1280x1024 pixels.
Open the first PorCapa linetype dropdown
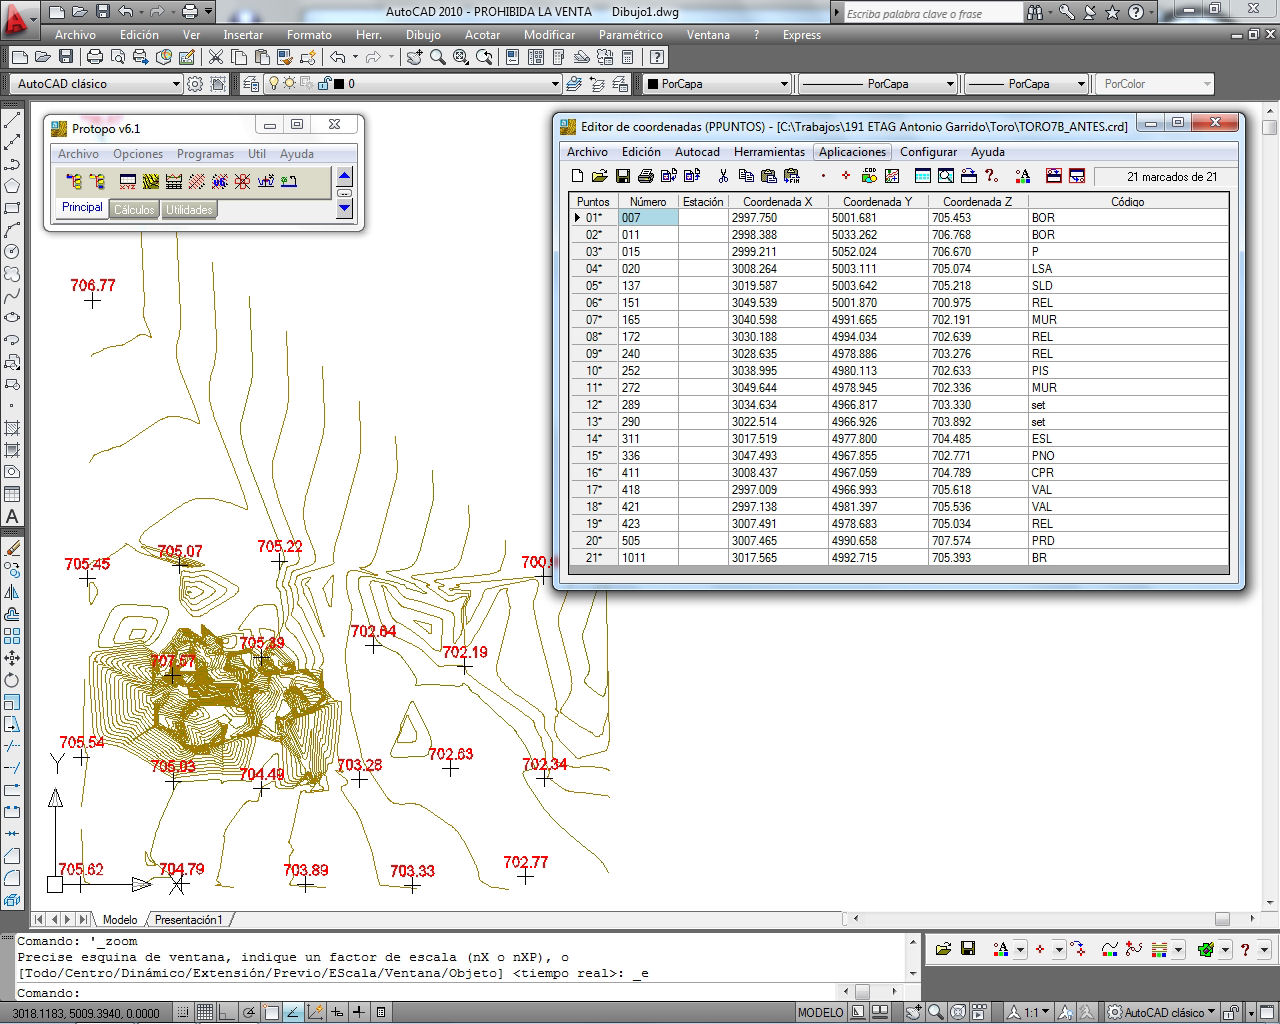click(x=950, y=84)
